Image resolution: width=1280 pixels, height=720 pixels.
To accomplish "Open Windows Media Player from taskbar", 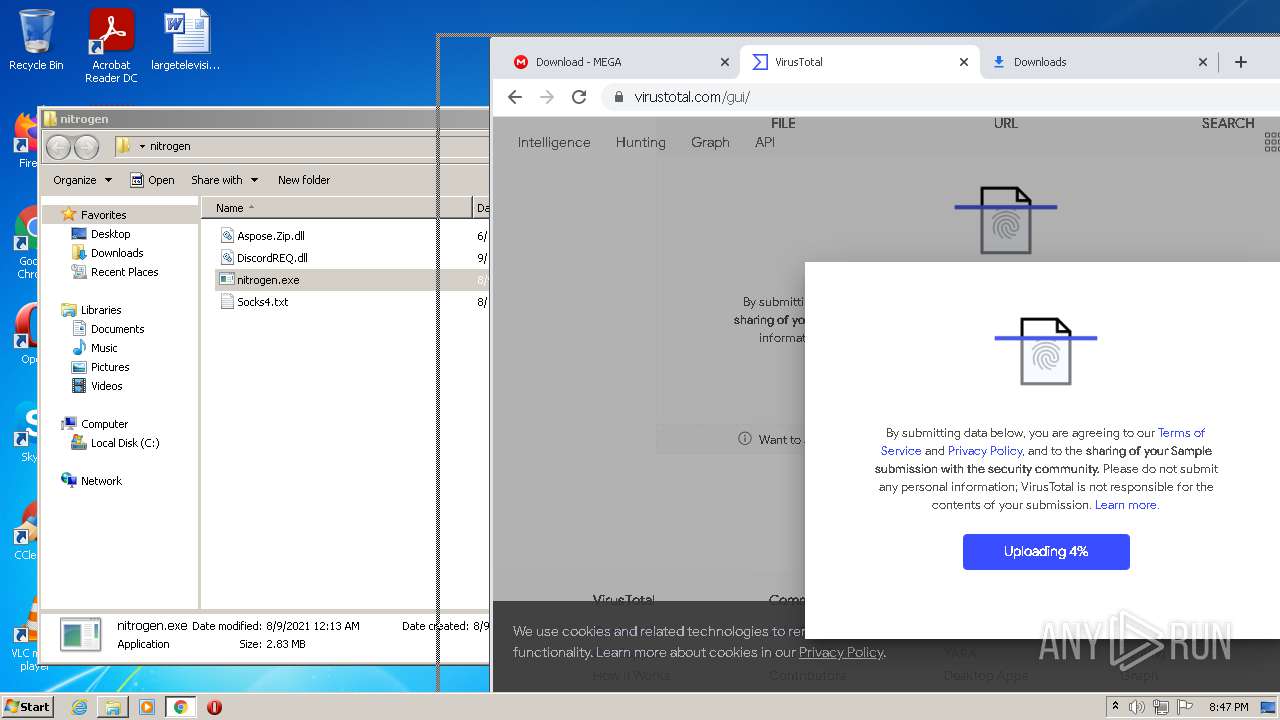I will click(x=147, y=707).
